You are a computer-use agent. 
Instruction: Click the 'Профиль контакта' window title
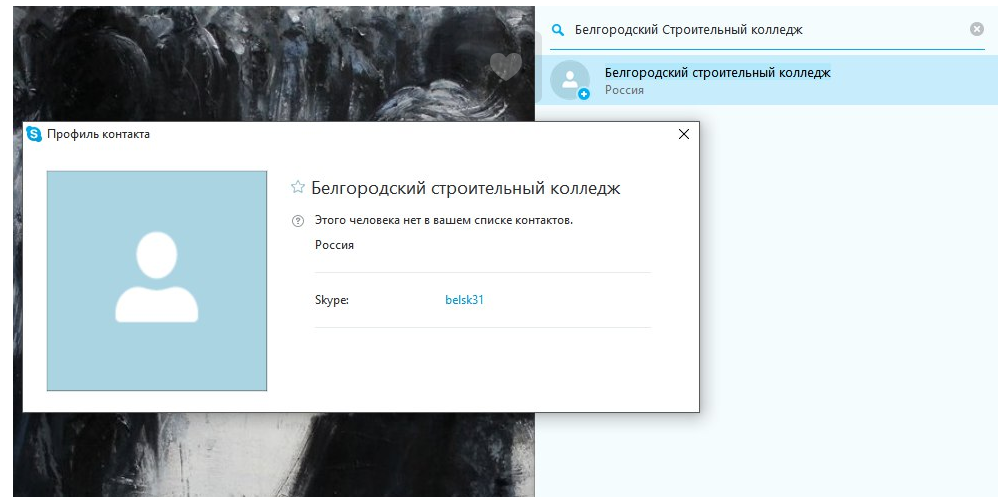click(x=98, y=134)
